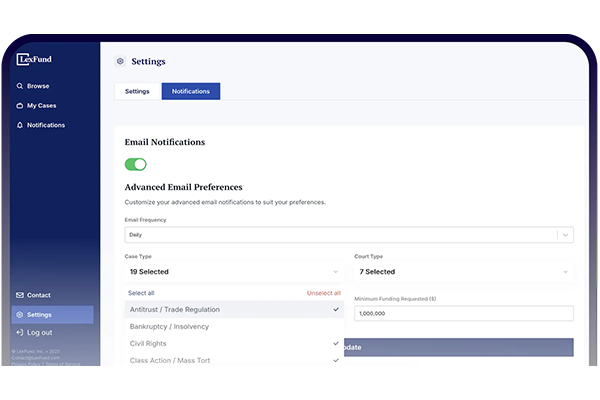
Task: Switch to the Settings tab
Action: 137,91
